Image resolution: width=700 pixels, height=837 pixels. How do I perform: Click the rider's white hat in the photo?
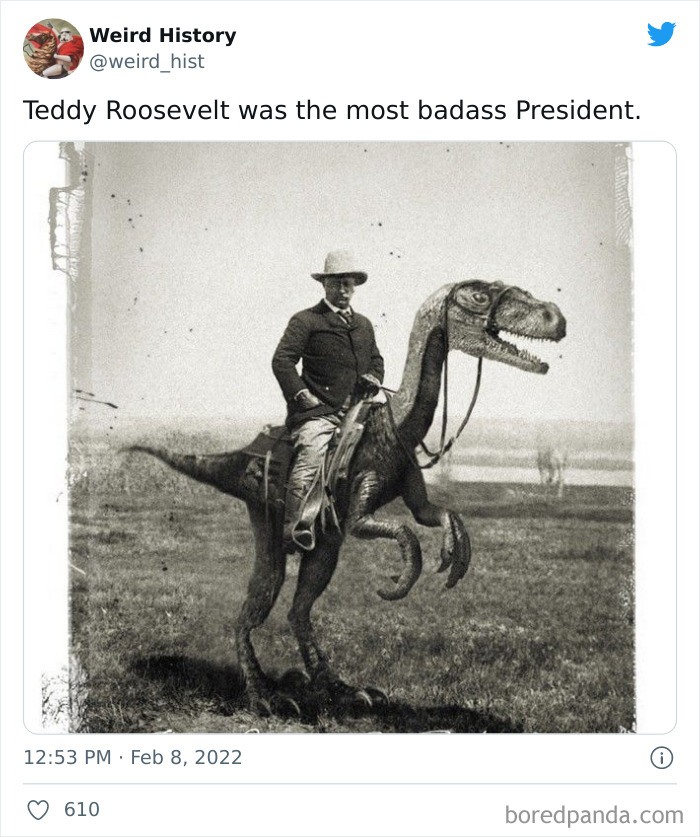[340, 267]
